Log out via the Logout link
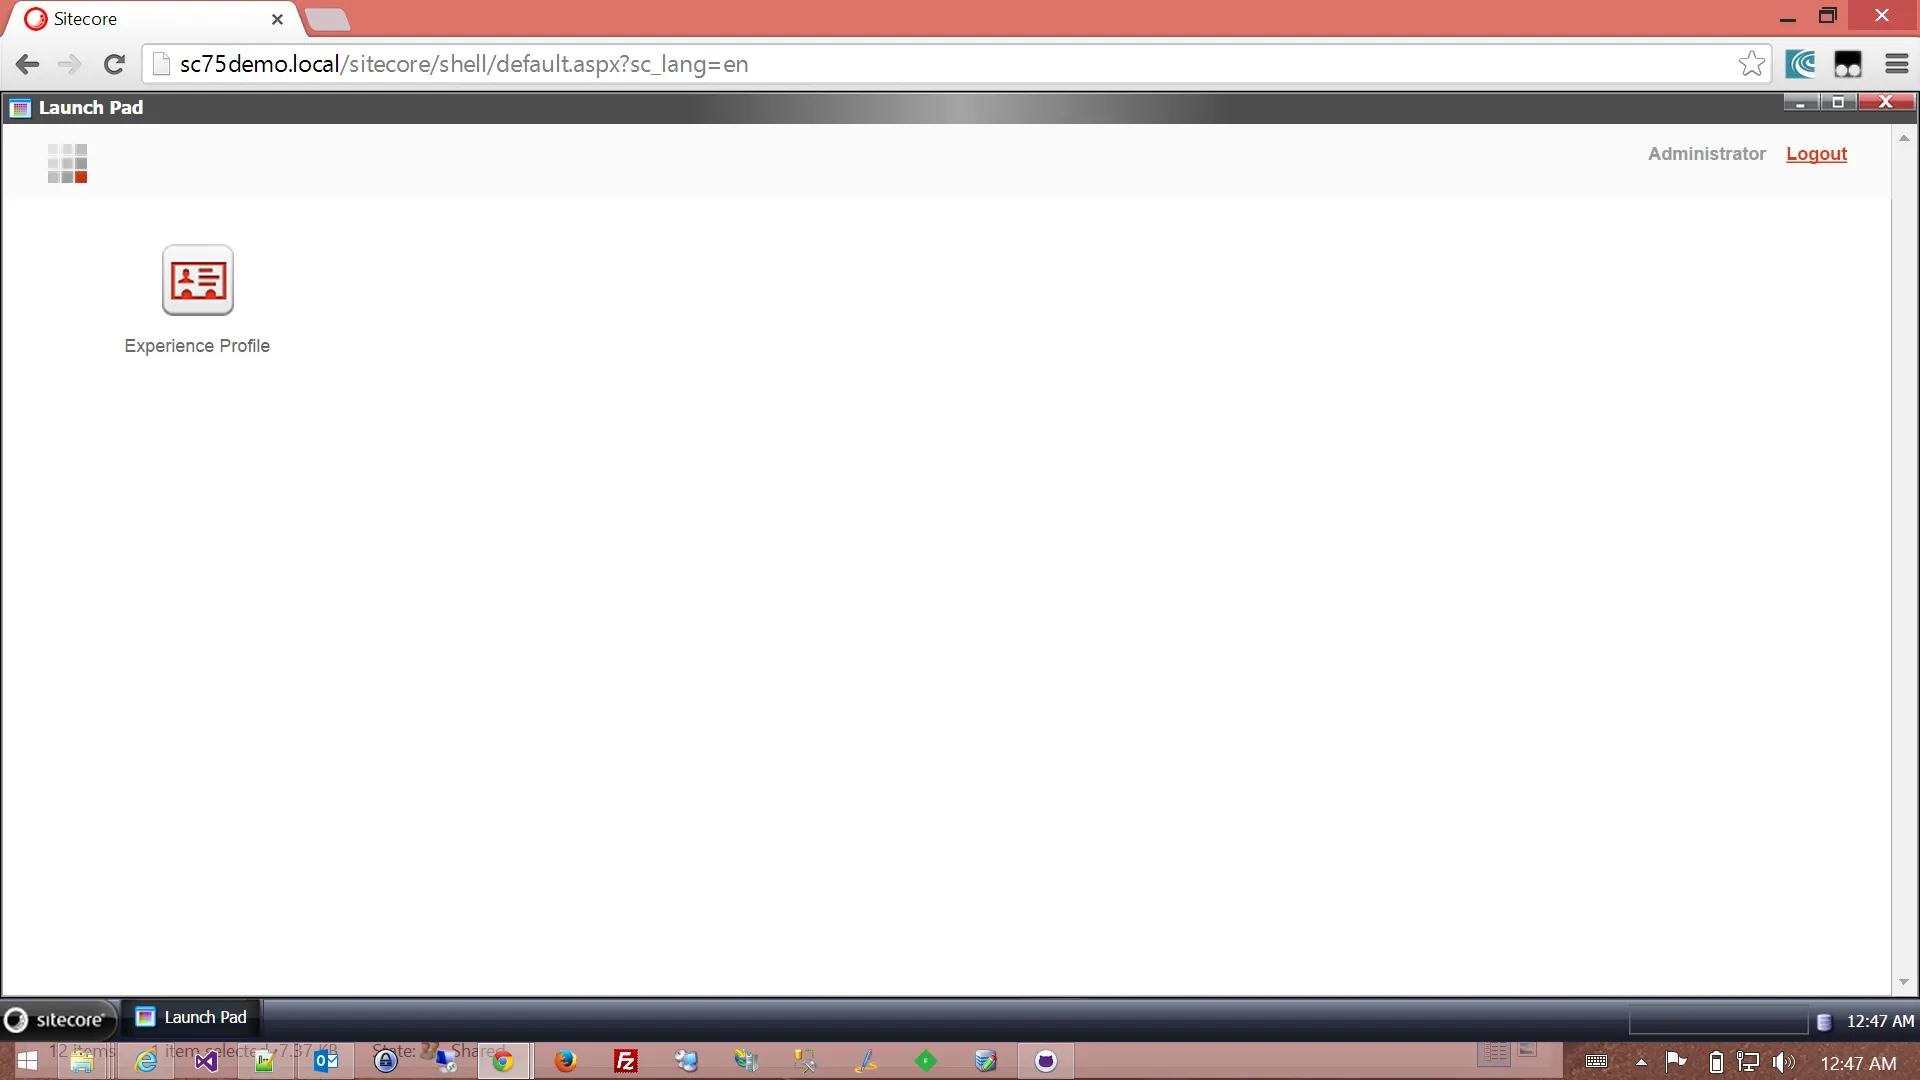 (1816, 154)
